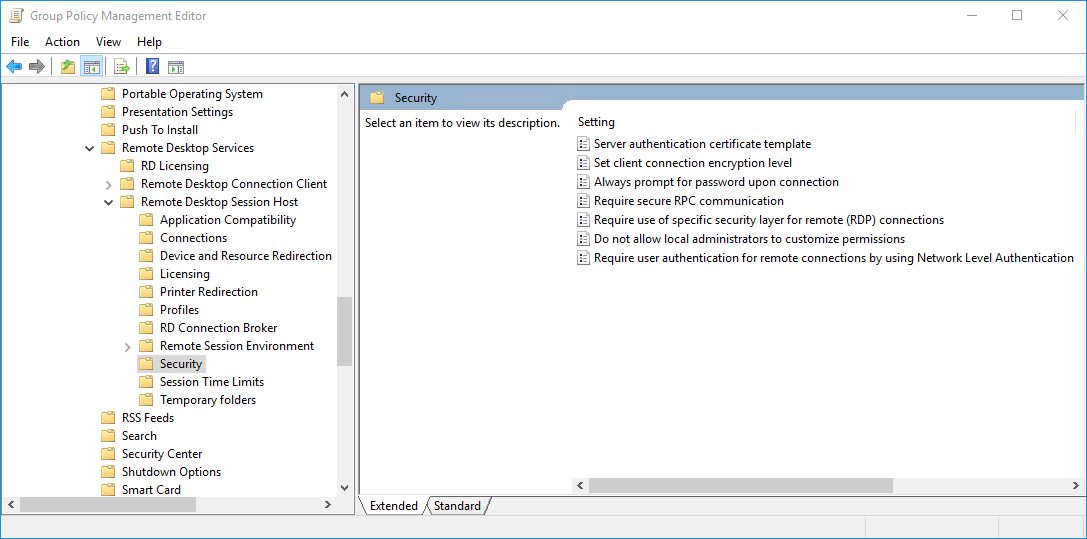The image size is (1087, 539).
Task: Toggle the Show/Hide Action Pane icon
Action: pos(176,67)
